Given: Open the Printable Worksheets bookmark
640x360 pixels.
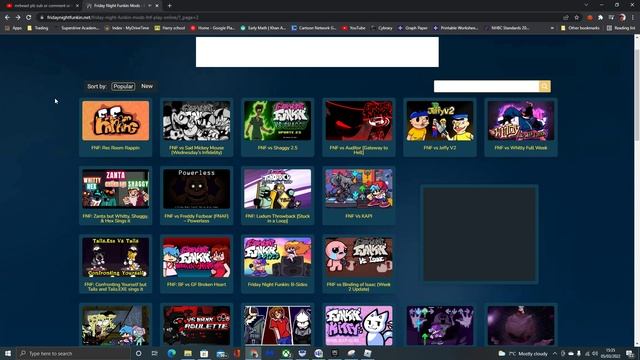Looking at the screenshot, I should point(456,28).
